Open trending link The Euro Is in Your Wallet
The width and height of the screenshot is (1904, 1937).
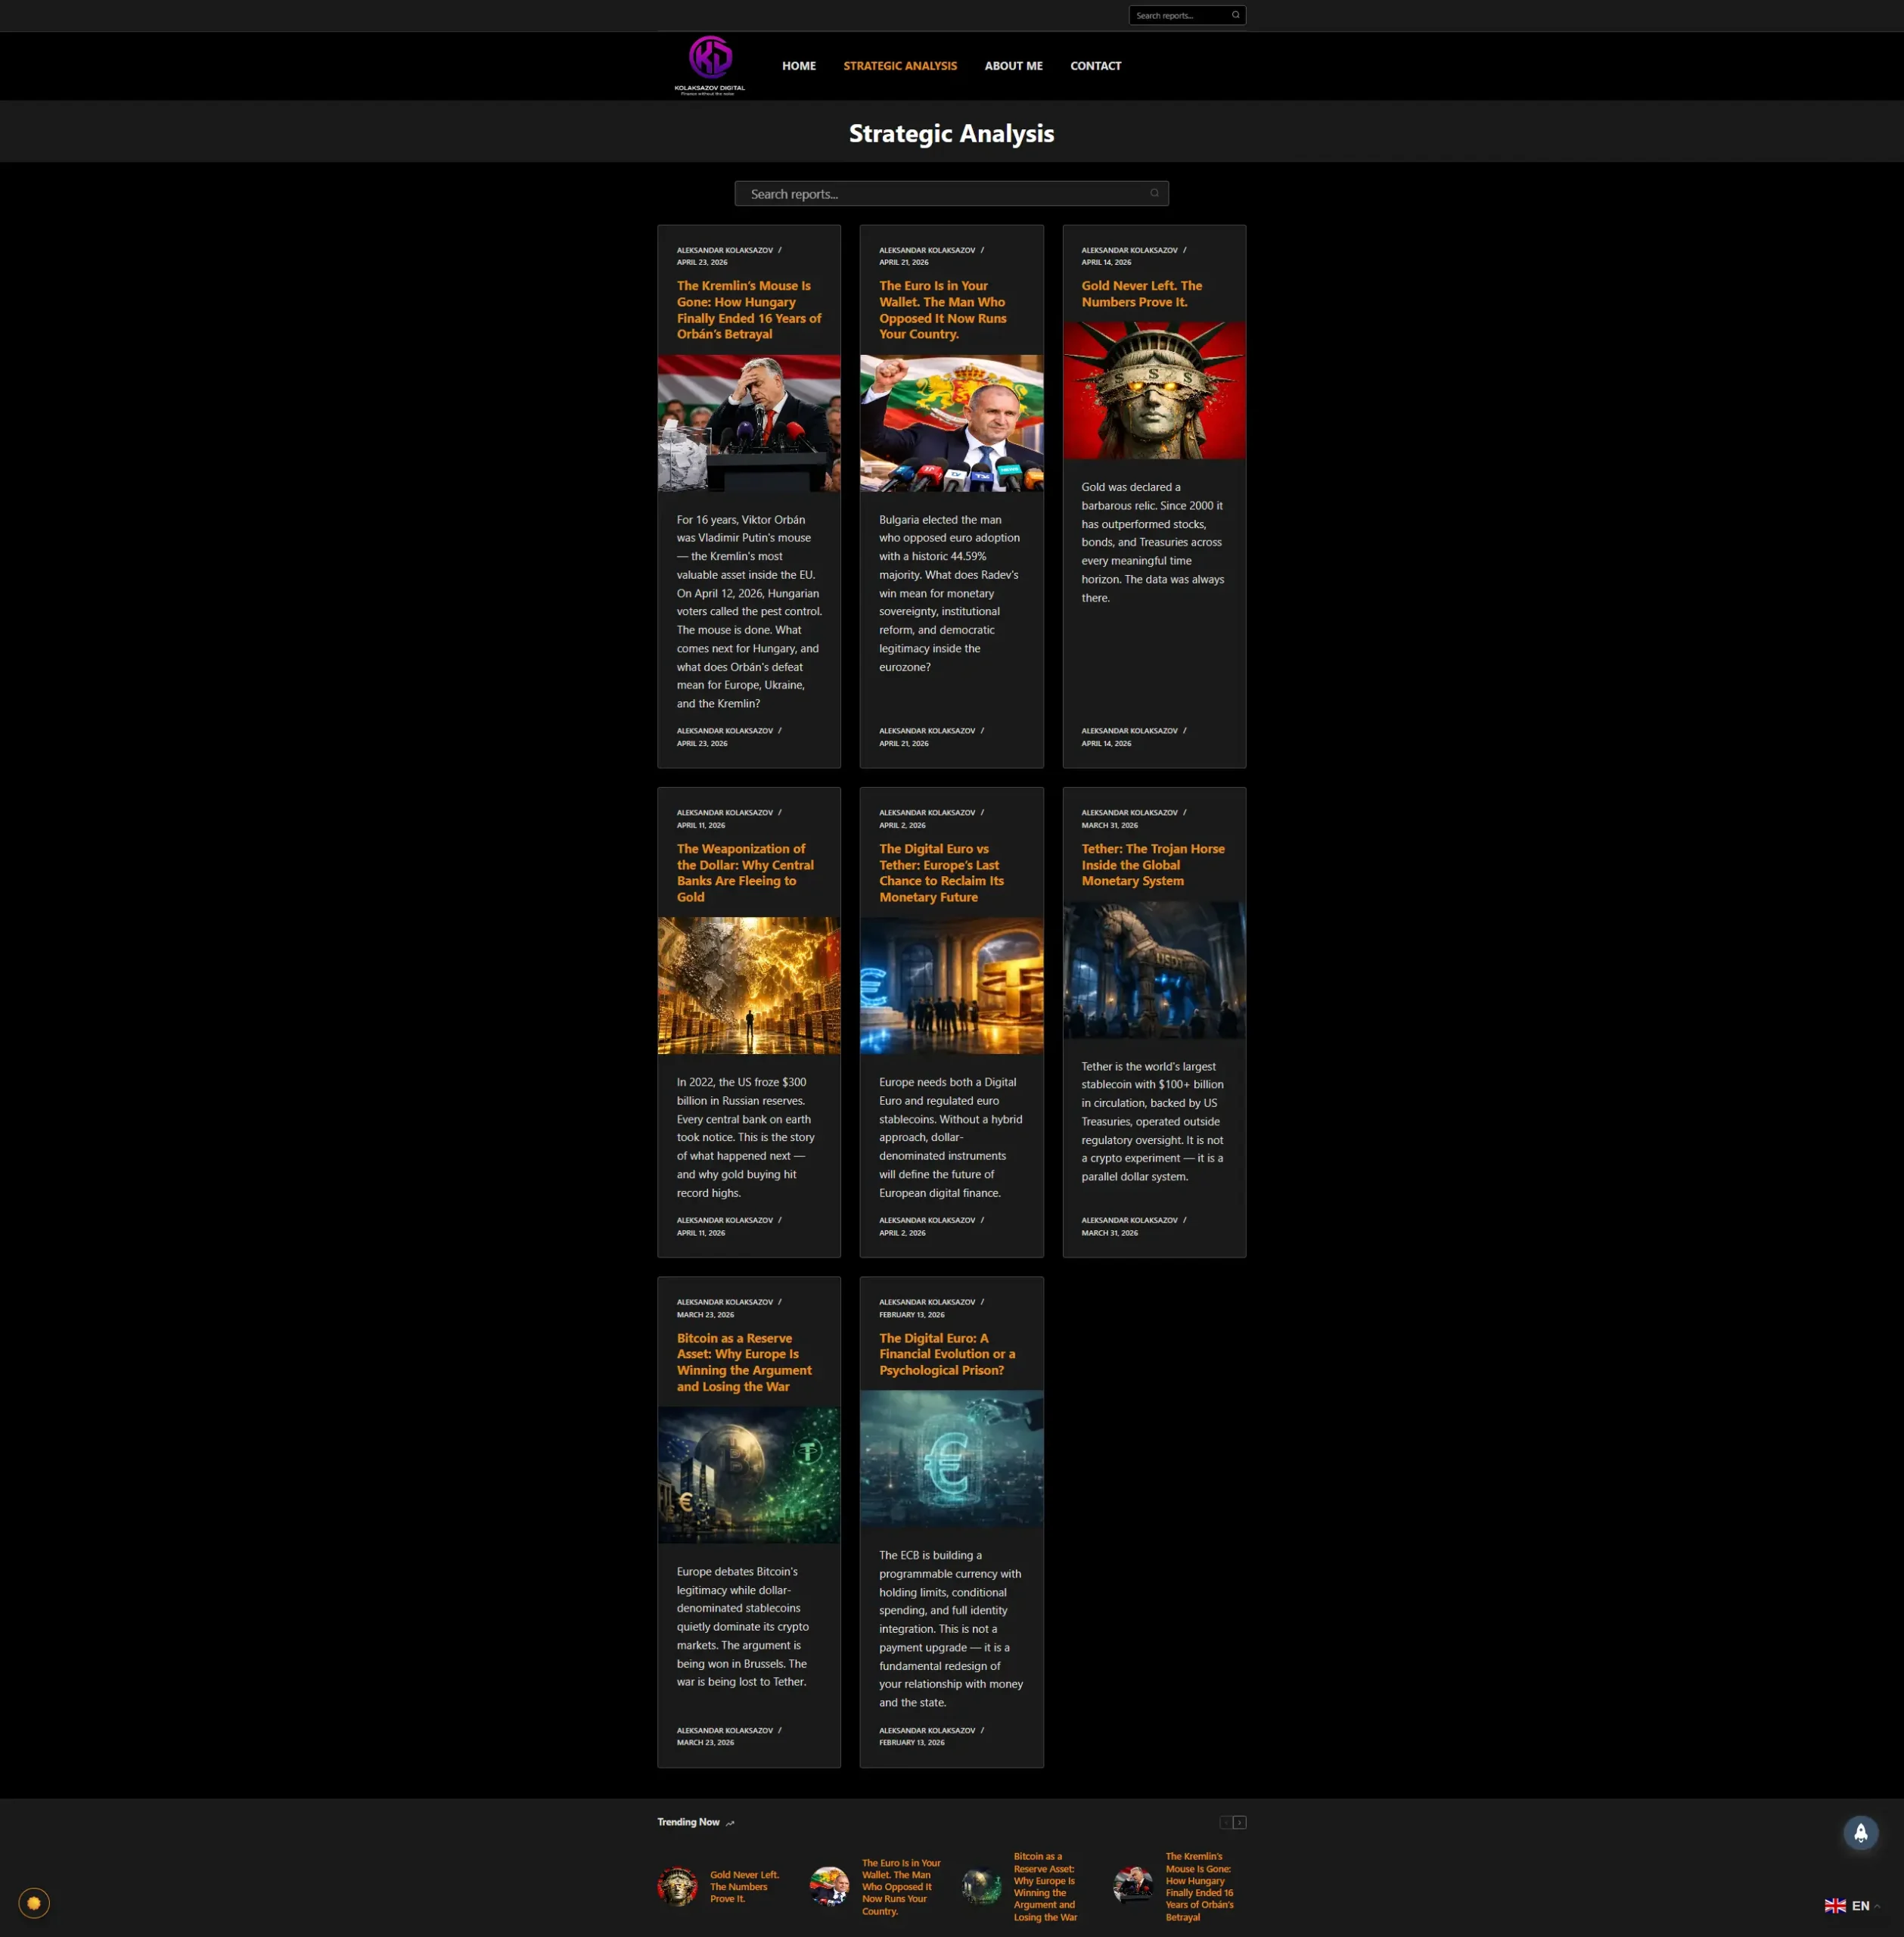(901, 1886)
